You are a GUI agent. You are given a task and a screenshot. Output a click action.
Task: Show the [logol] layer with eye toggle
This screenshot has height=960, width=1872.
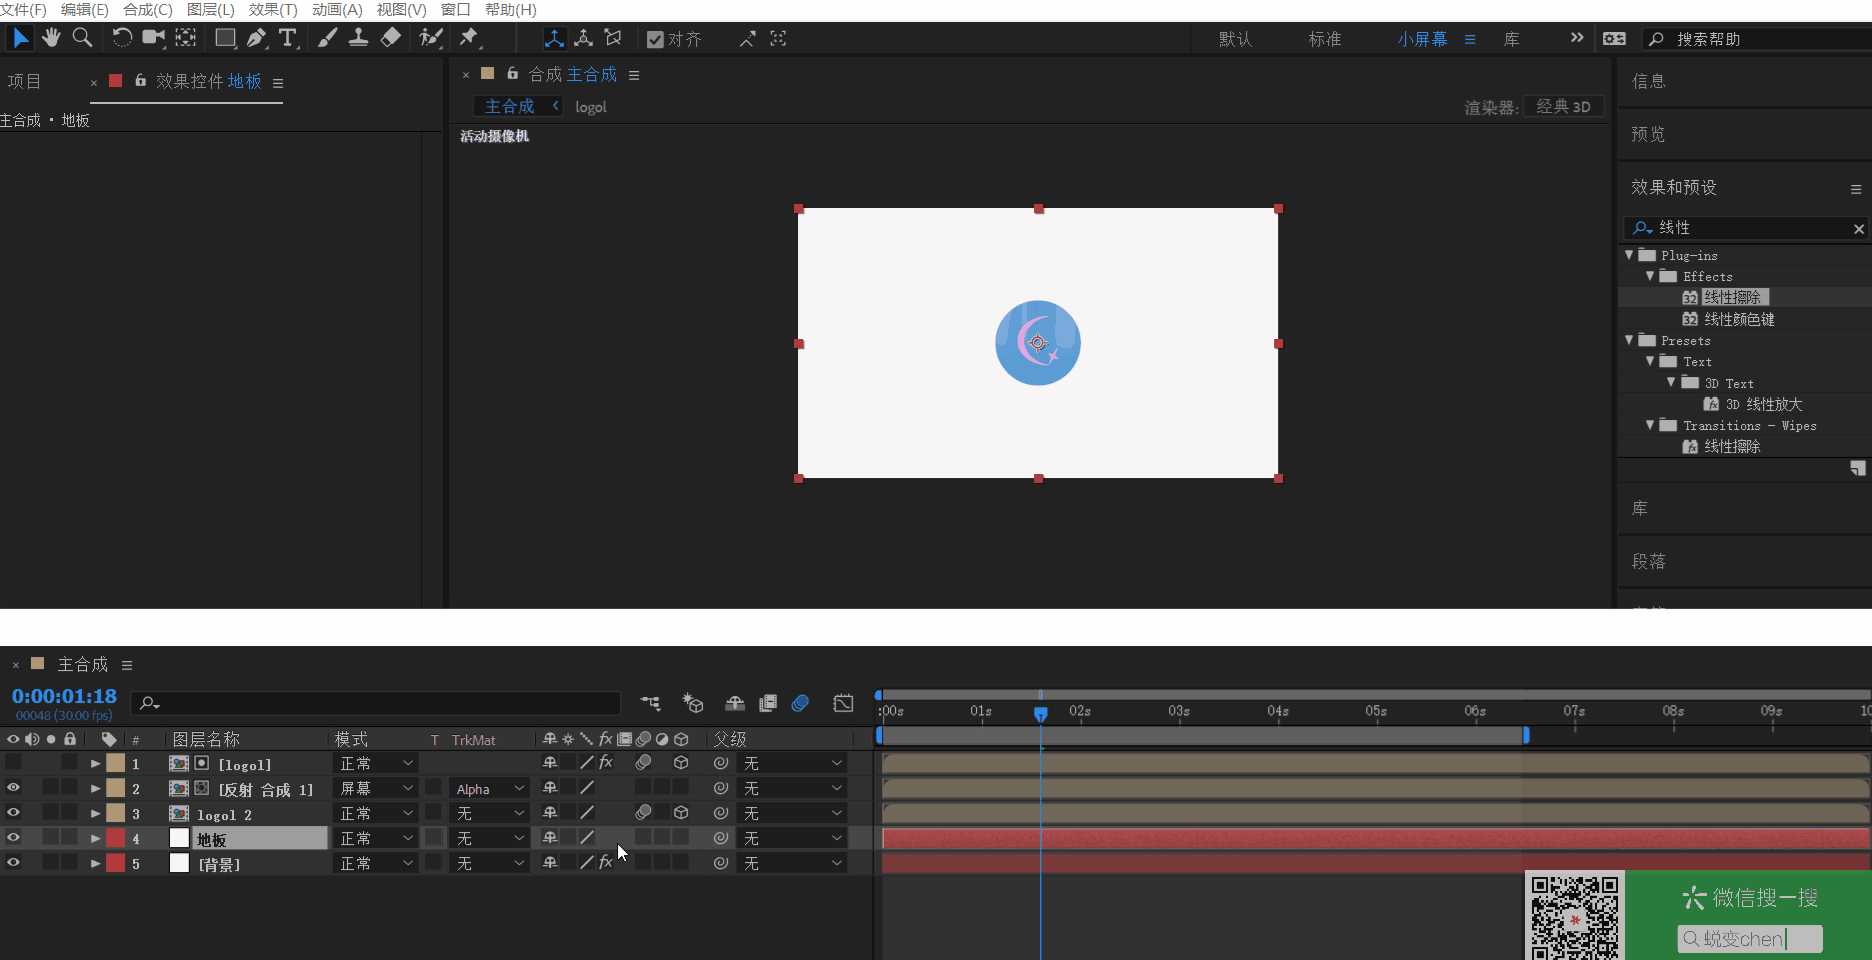[13, 763]
